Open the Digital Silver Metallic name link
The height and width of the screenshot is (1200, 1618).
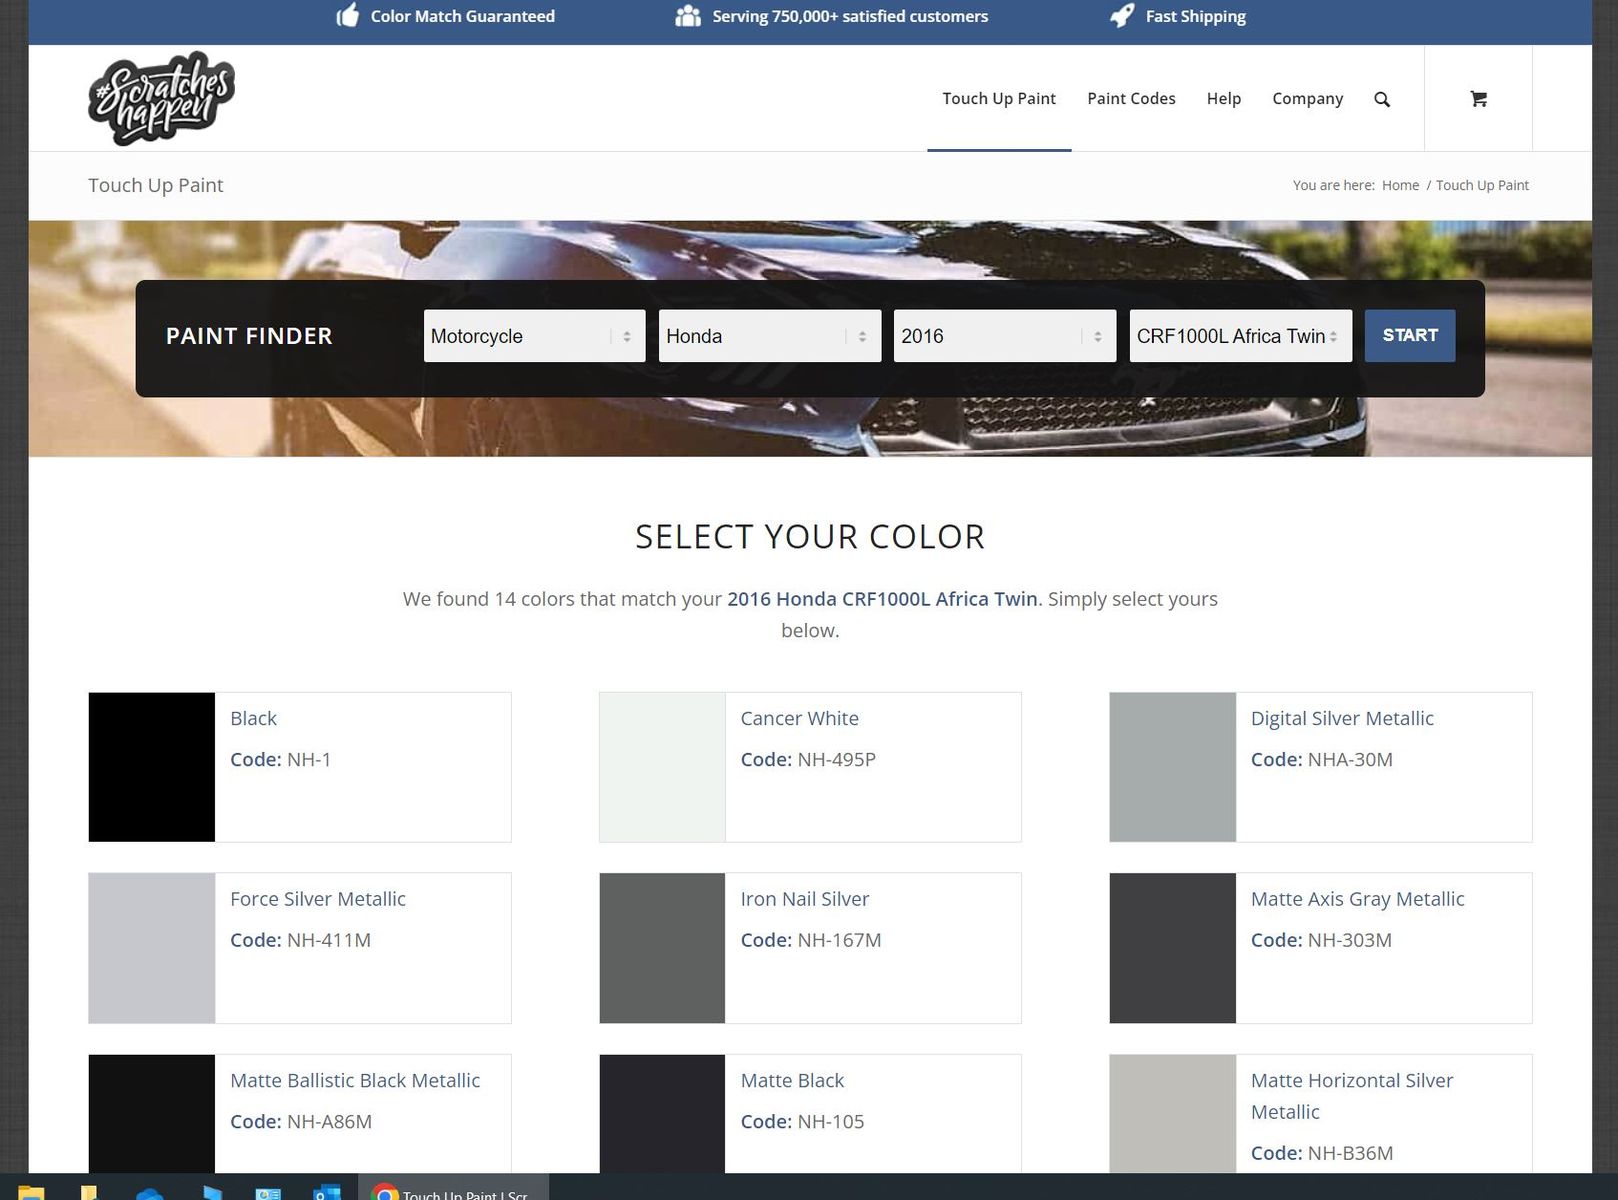click(x=1342, y=718)
